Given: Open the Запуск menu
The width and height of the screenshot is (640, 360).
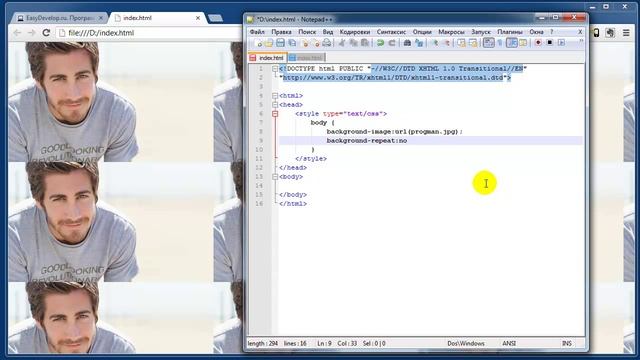Looking at the screenshot, I should [481, 32].
